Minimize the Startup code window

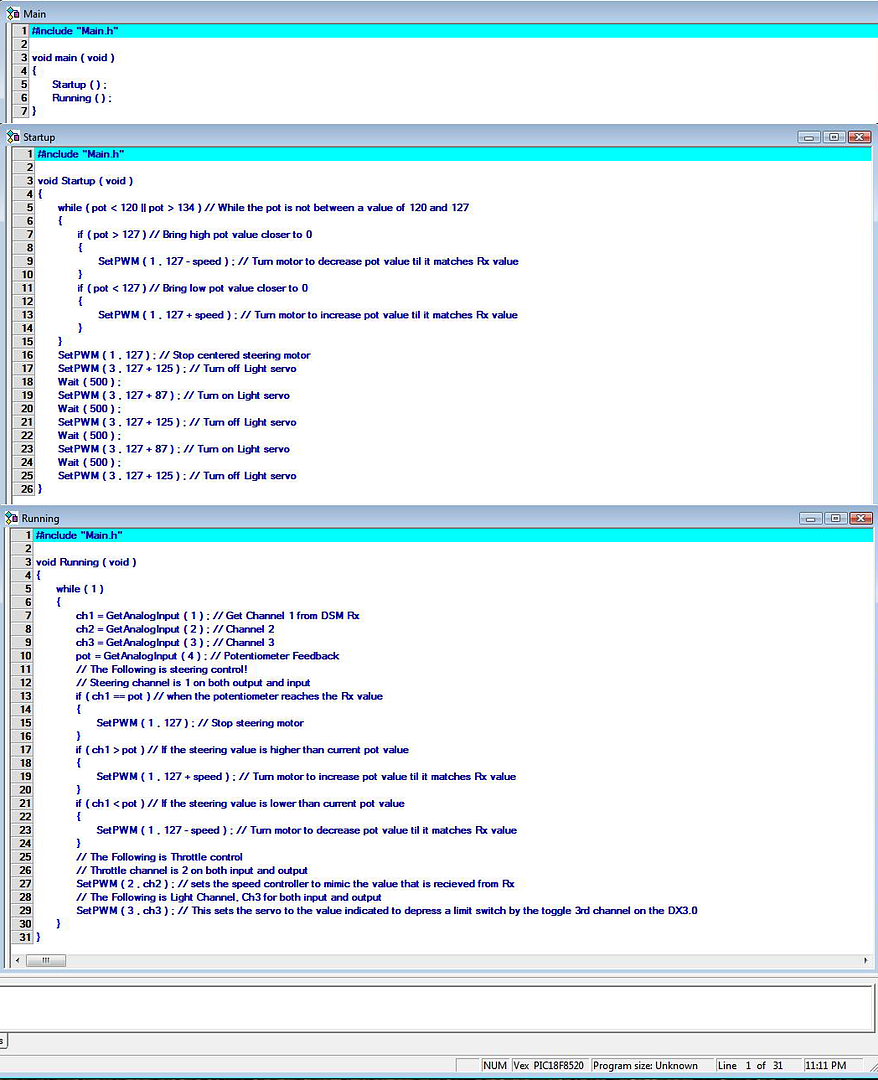click(x=809, y=137)
